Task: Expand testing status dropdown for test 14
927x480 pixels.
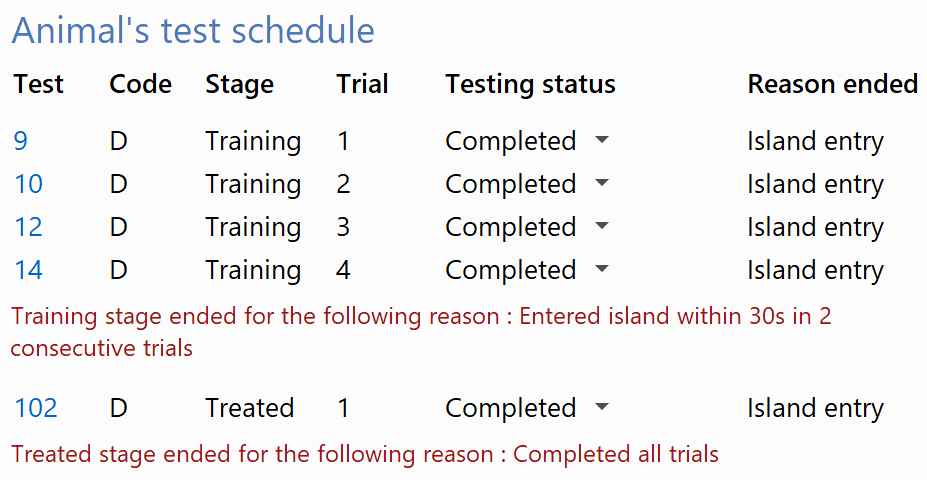Action: pyautogui.click(x=602, y=270)
